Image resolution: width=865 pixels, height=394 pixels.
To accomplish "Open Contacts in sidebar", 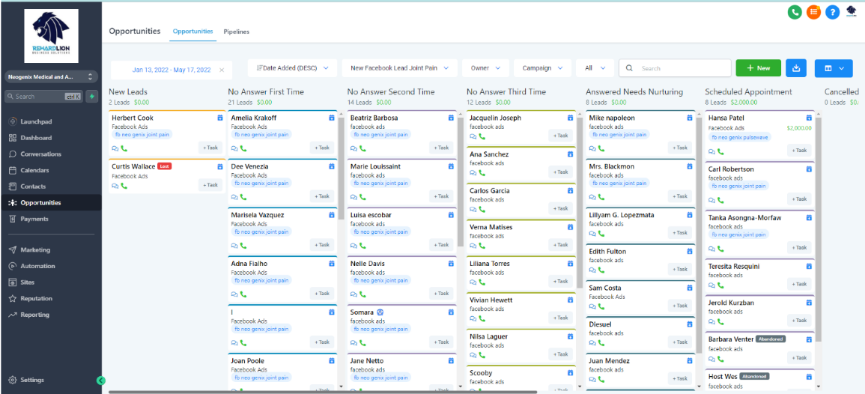I will tap(33, 187).
